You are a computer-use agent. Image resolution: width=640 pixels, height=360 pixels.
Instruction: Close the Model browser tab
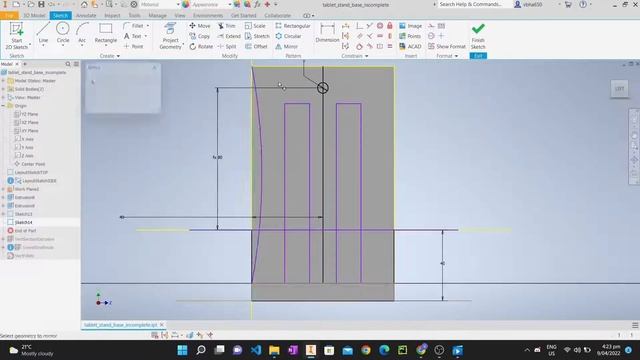(17, 64)
